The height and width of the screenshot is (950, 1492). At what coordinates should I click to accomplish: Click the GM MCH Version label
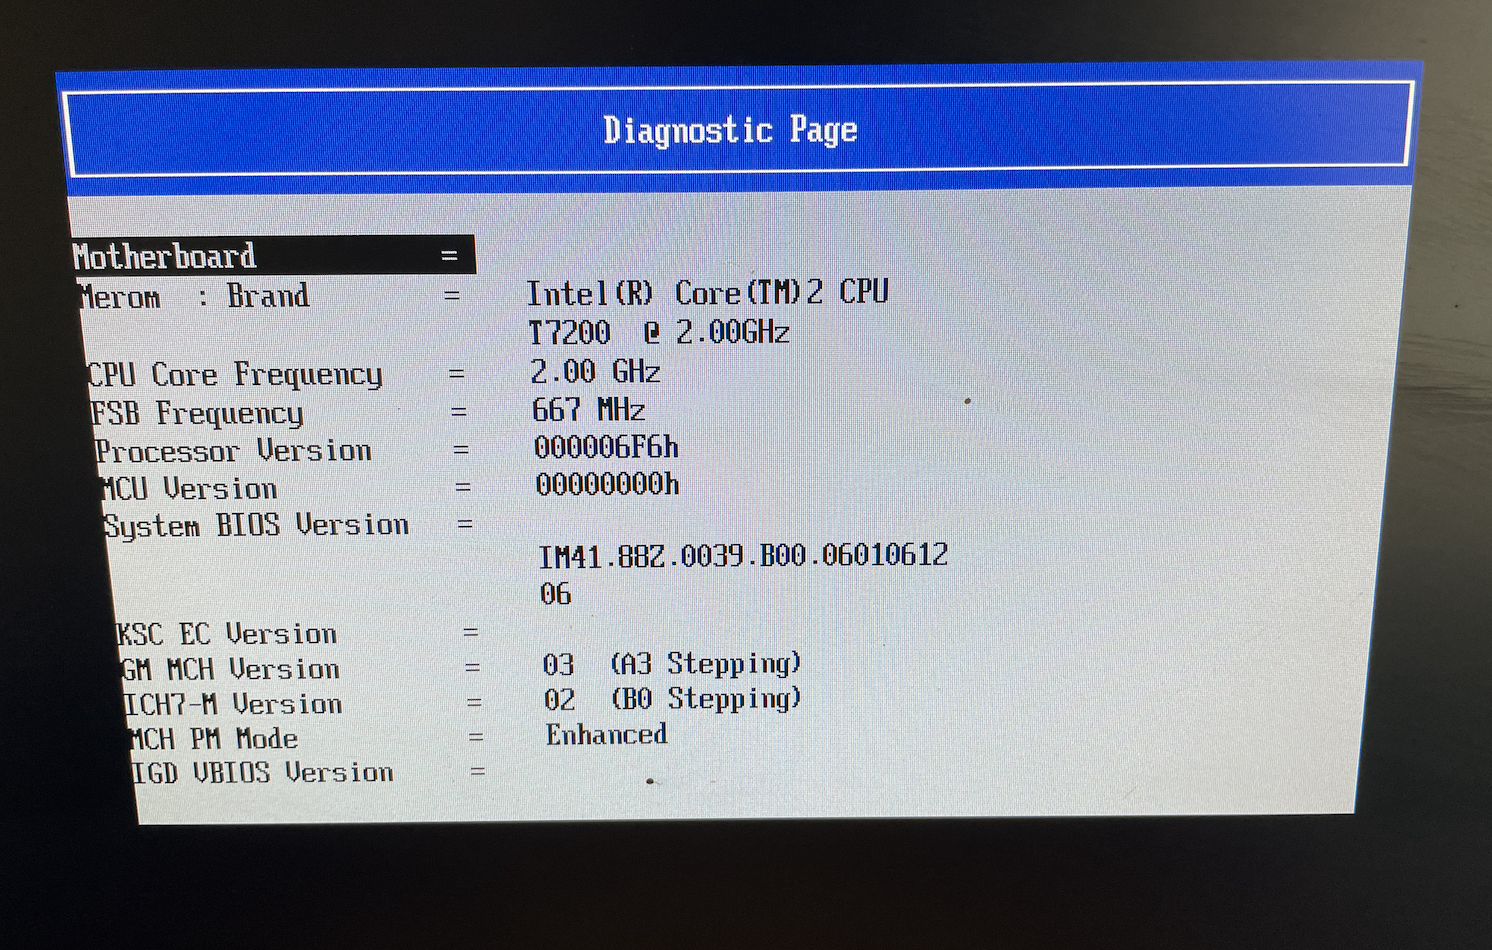(x=230, y=669)
